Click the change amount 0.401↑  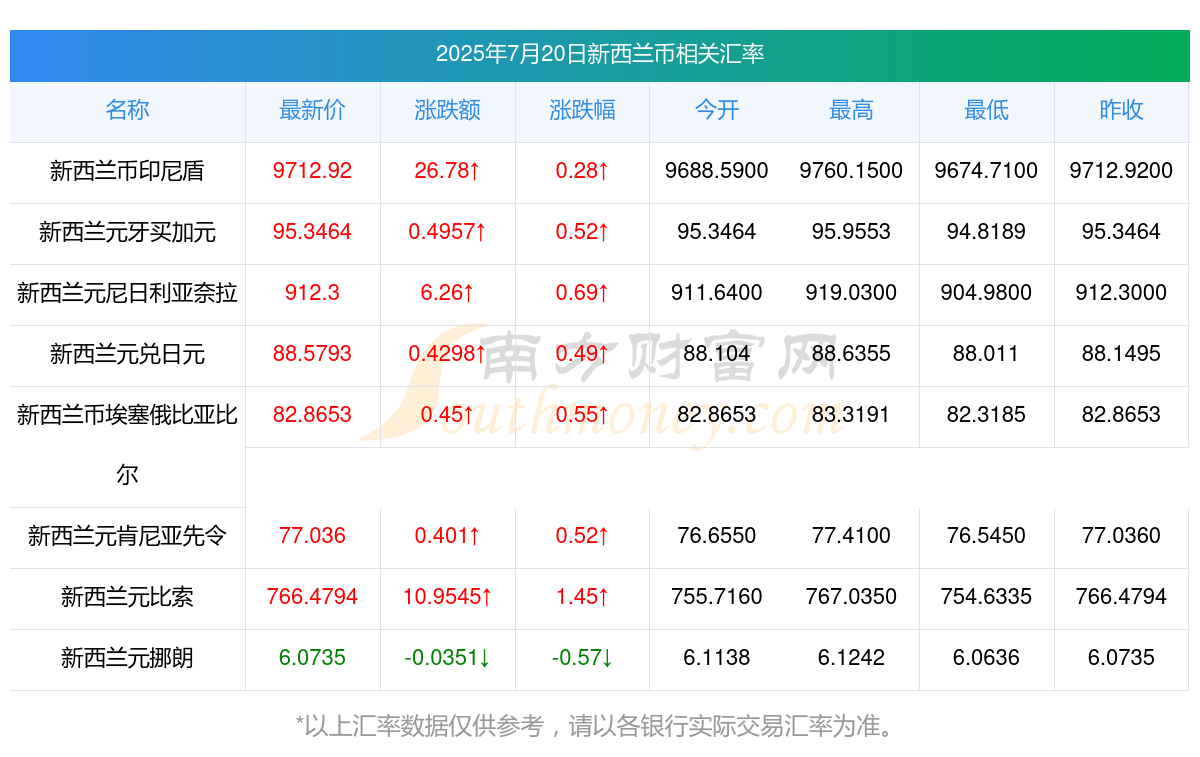[x=447, y=536]
